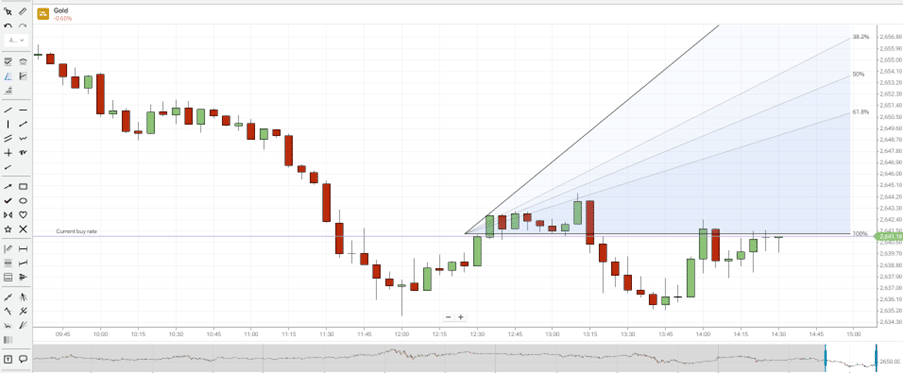Select the heart shape tool
Screen dimensions: 903x373
coord(23,215)
